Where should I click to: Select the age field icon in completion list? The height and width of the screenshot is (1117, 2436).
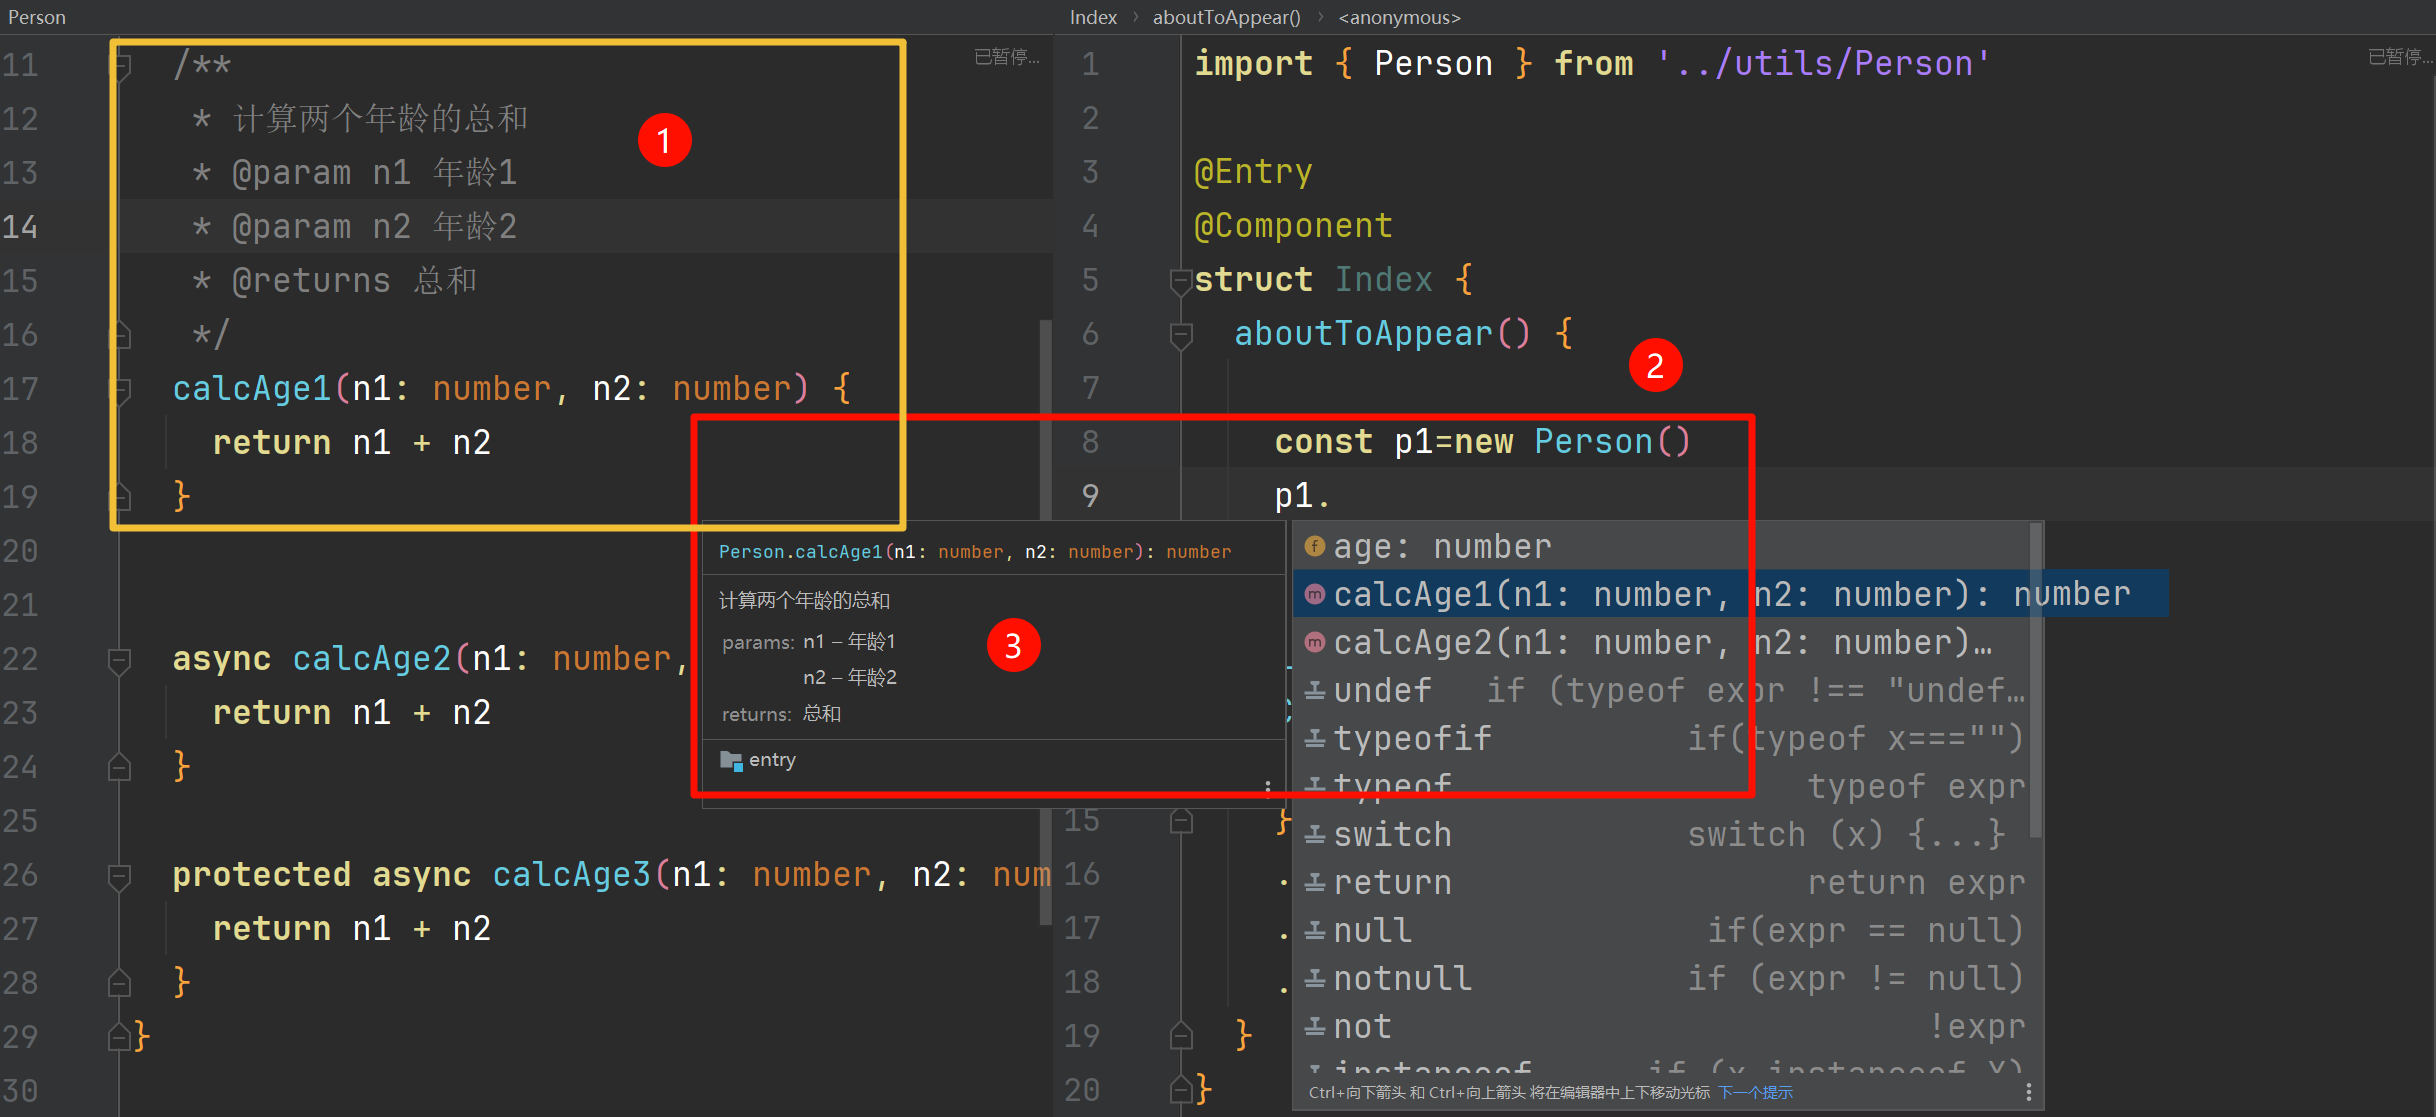tap(1315, 546)
